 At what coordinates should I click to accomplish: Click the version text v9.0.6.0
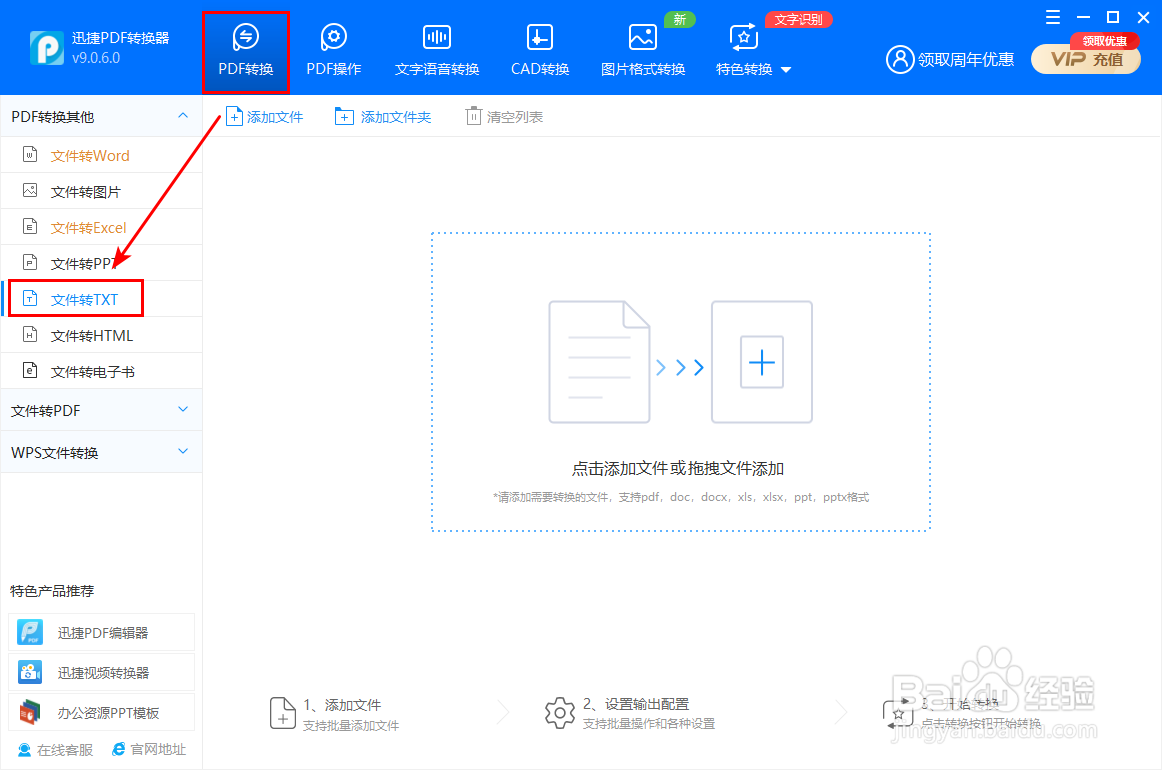coord(96,58)
